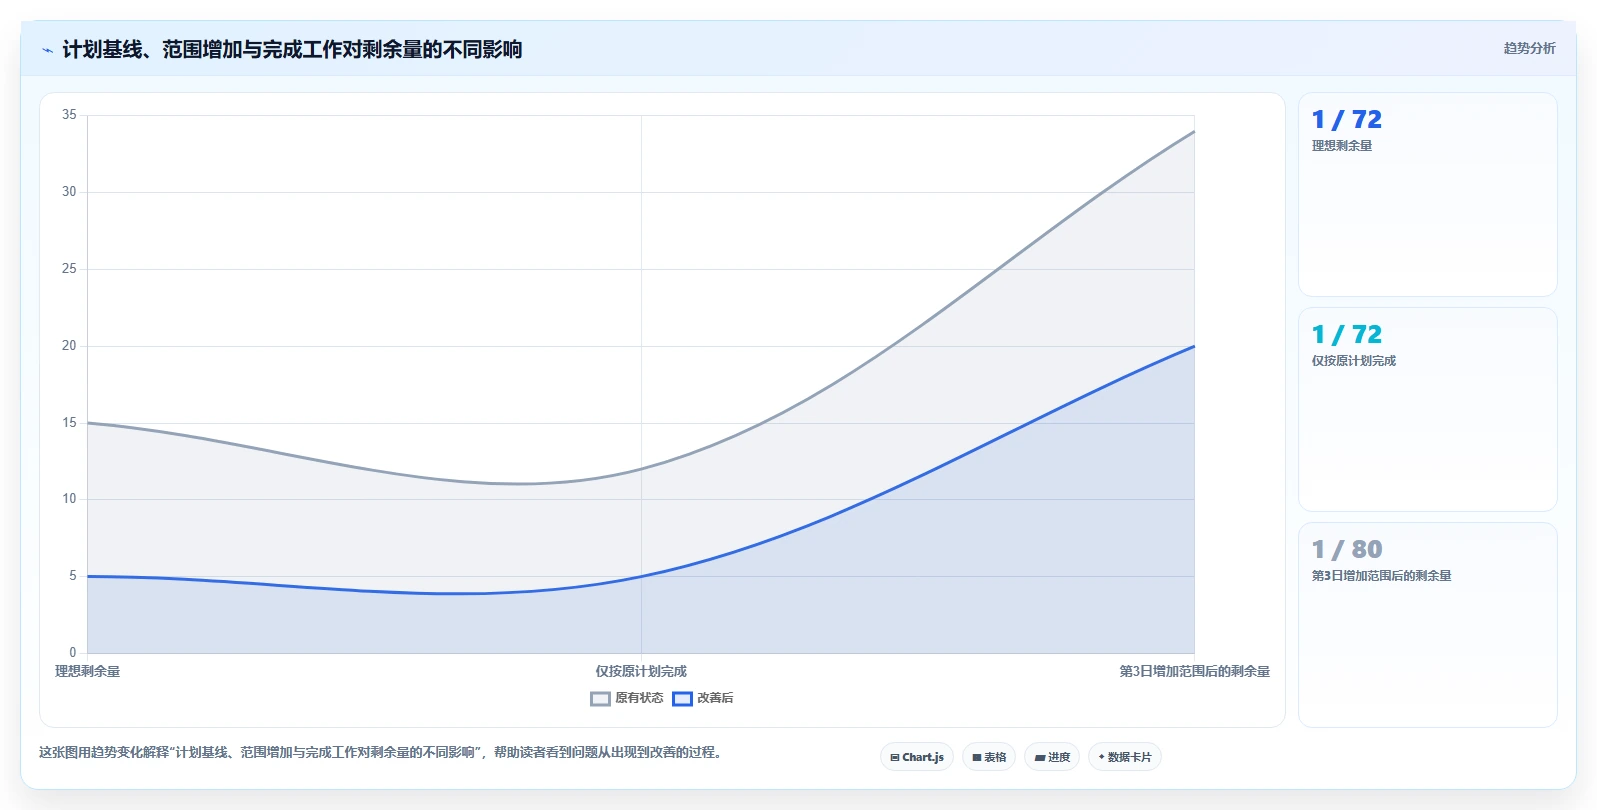
Task: Click the 原有状态 legend label
Action: pos(639,698)
